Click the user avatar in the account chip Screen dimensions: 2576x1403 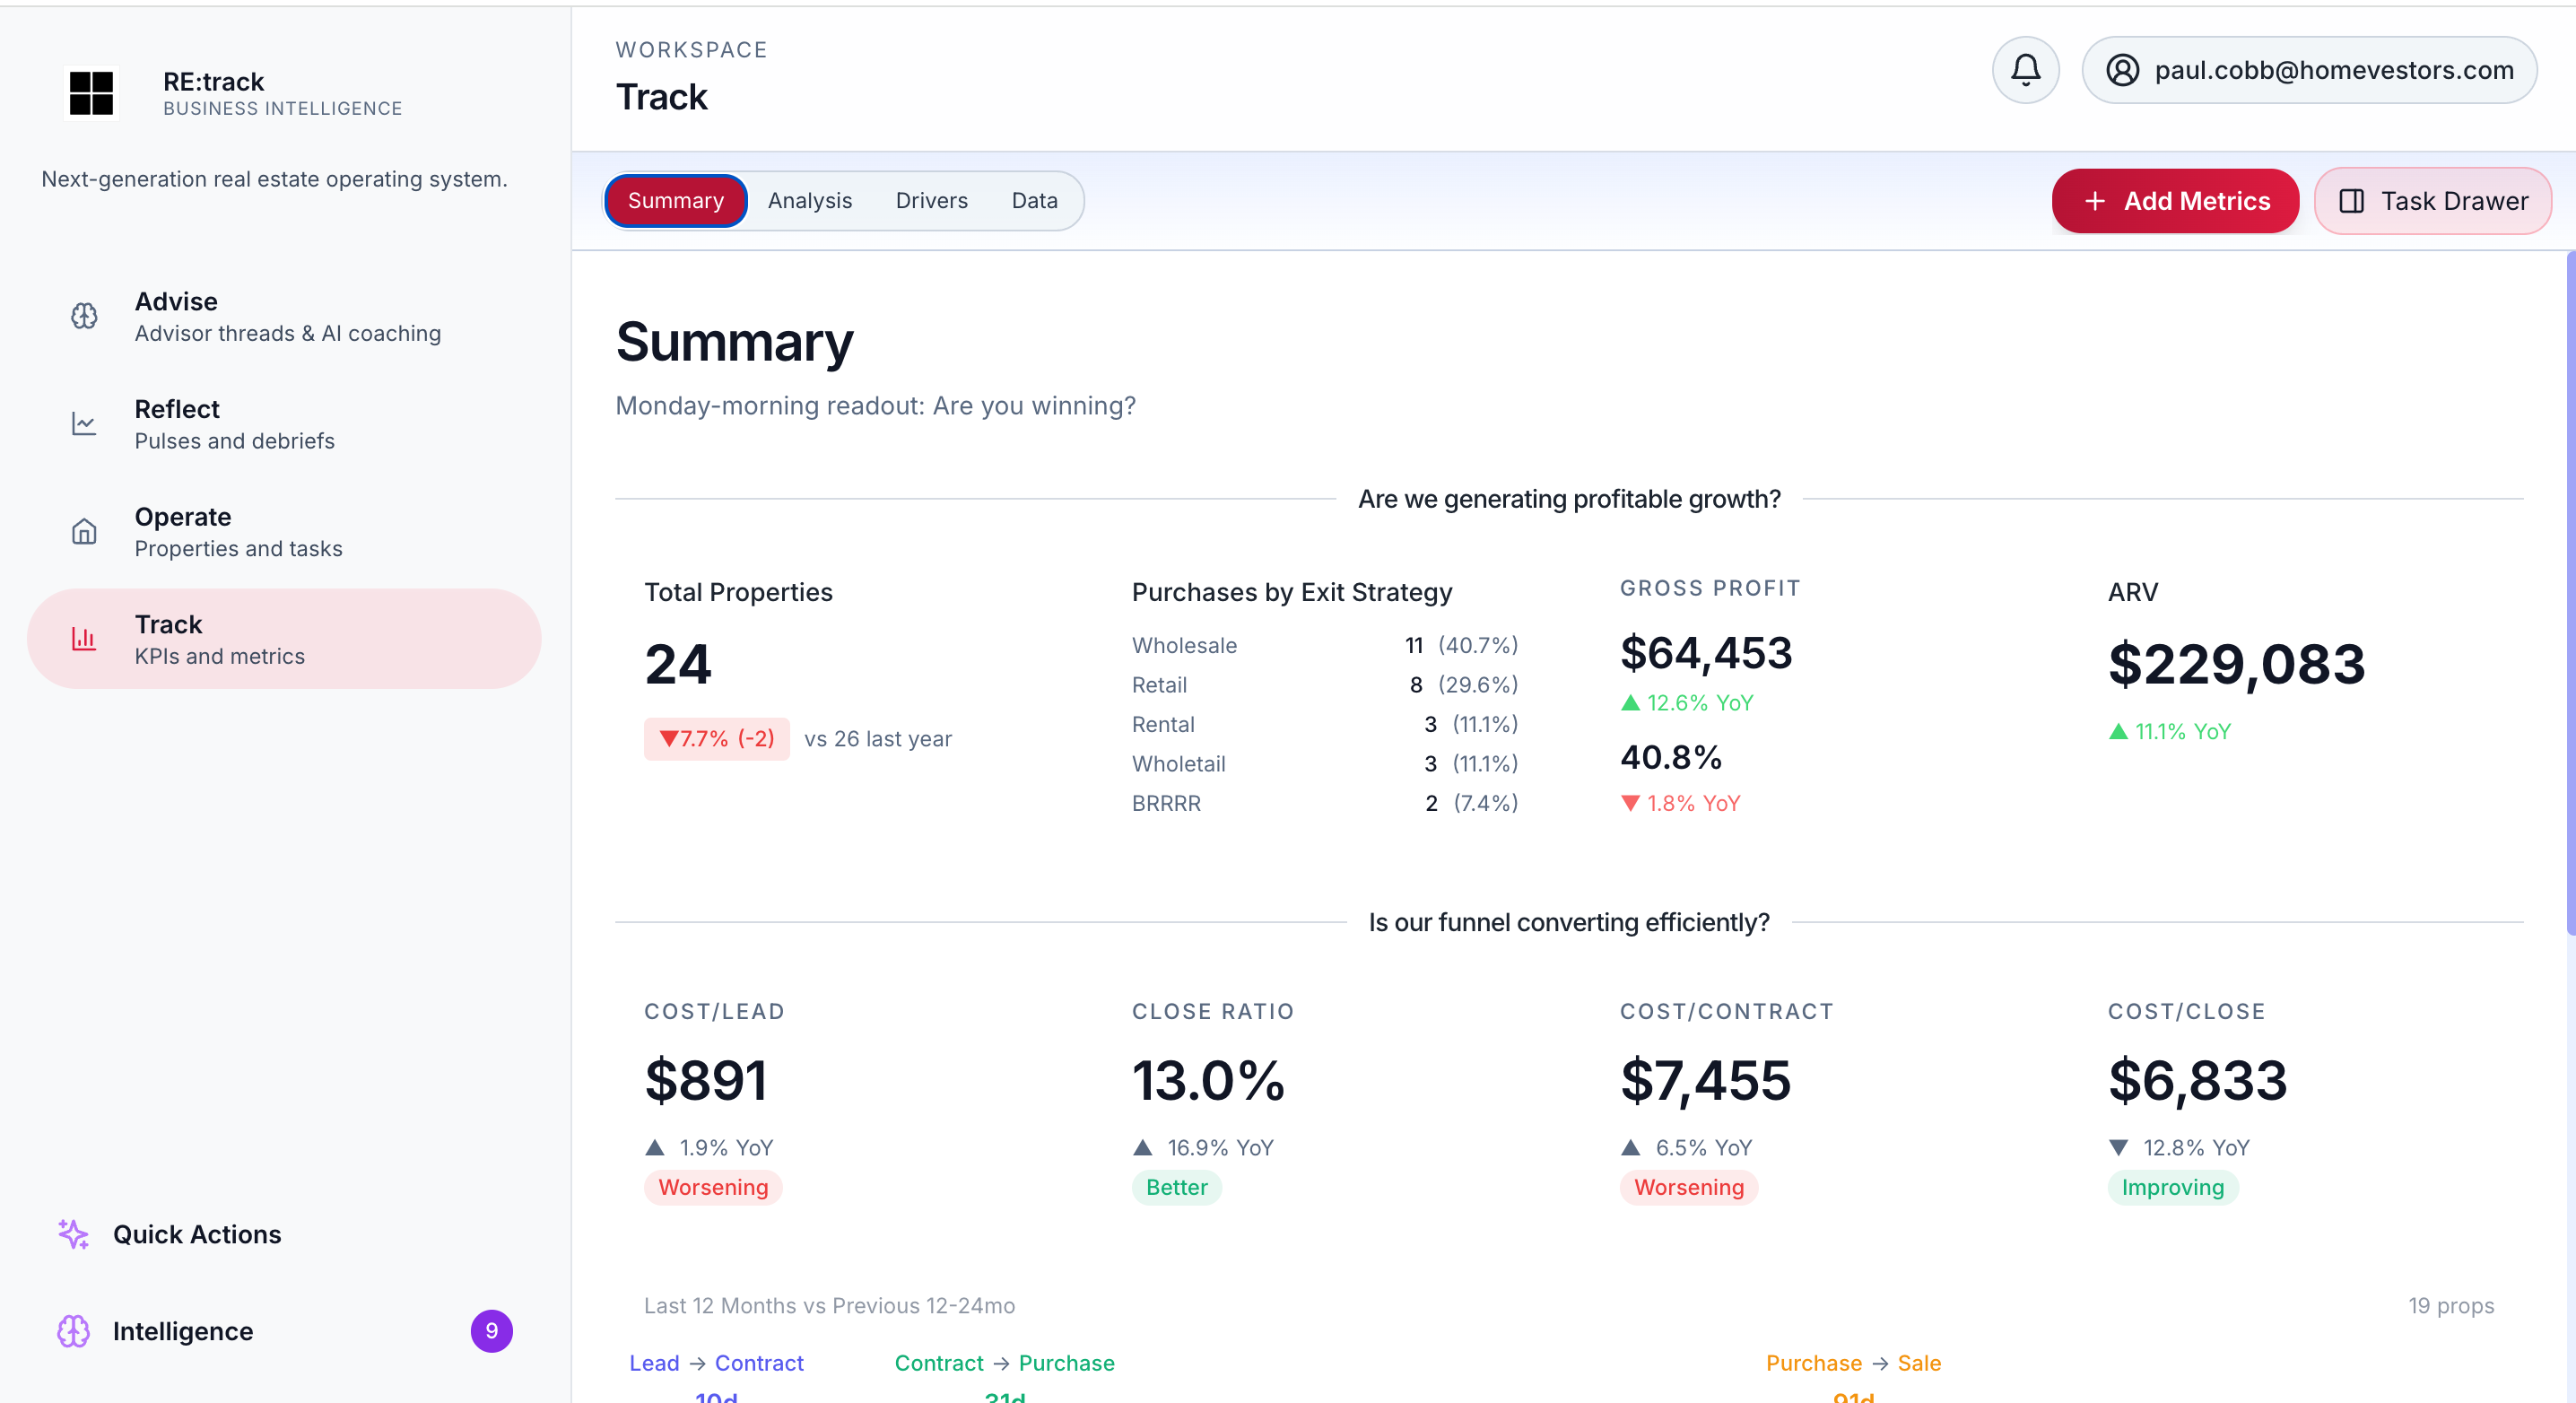pos(2122,70)
